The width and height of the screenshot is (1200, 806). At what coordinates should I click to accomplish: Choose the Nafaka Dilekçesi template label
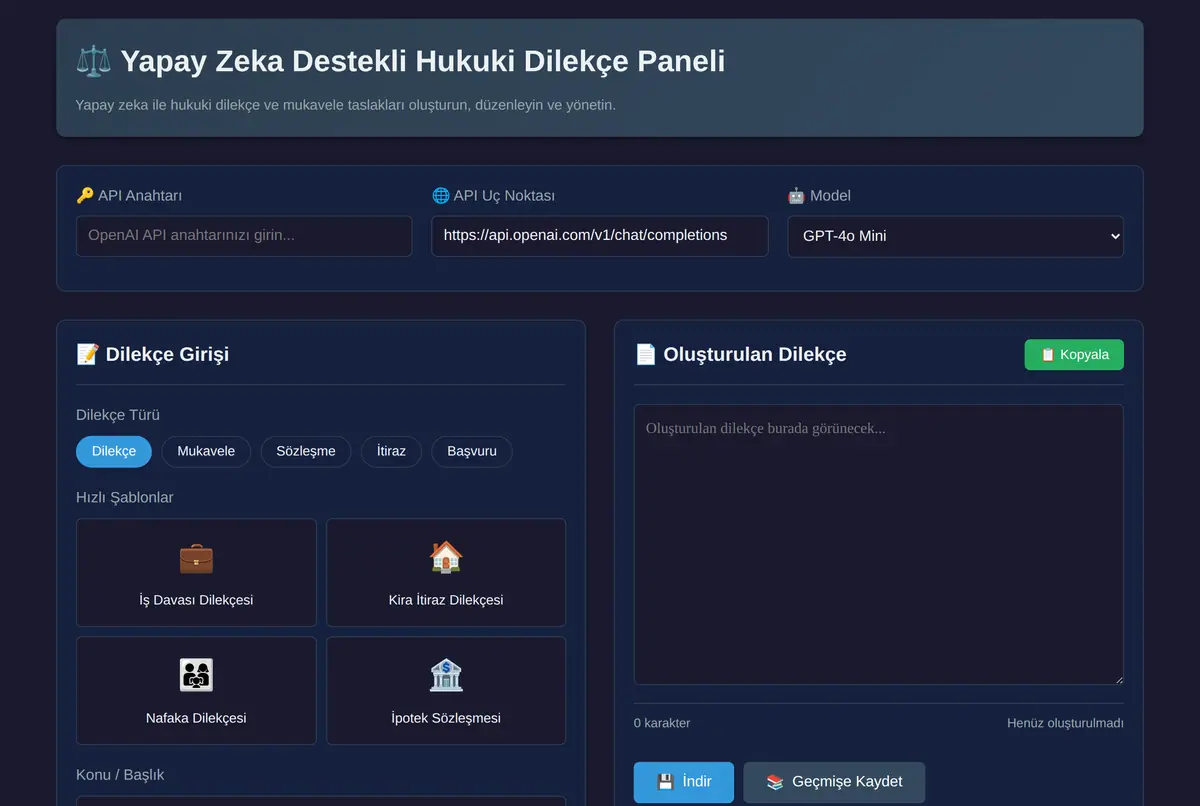[196, 718]
